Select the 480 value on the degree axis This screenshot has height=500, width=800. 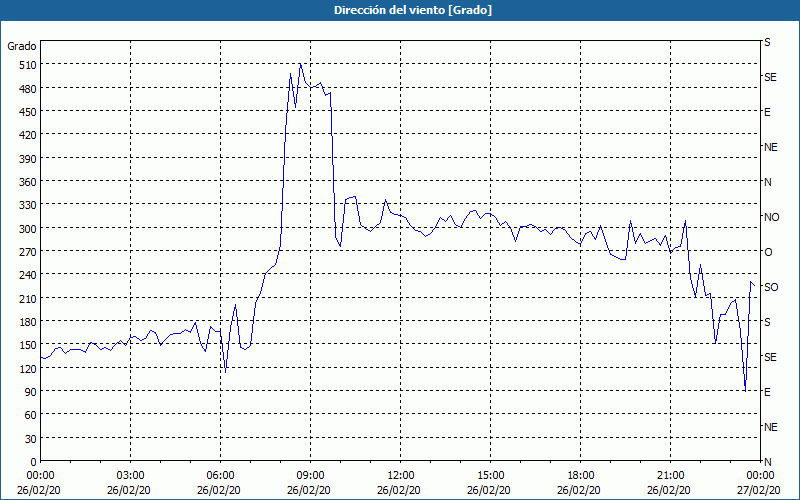click(28, 89)
